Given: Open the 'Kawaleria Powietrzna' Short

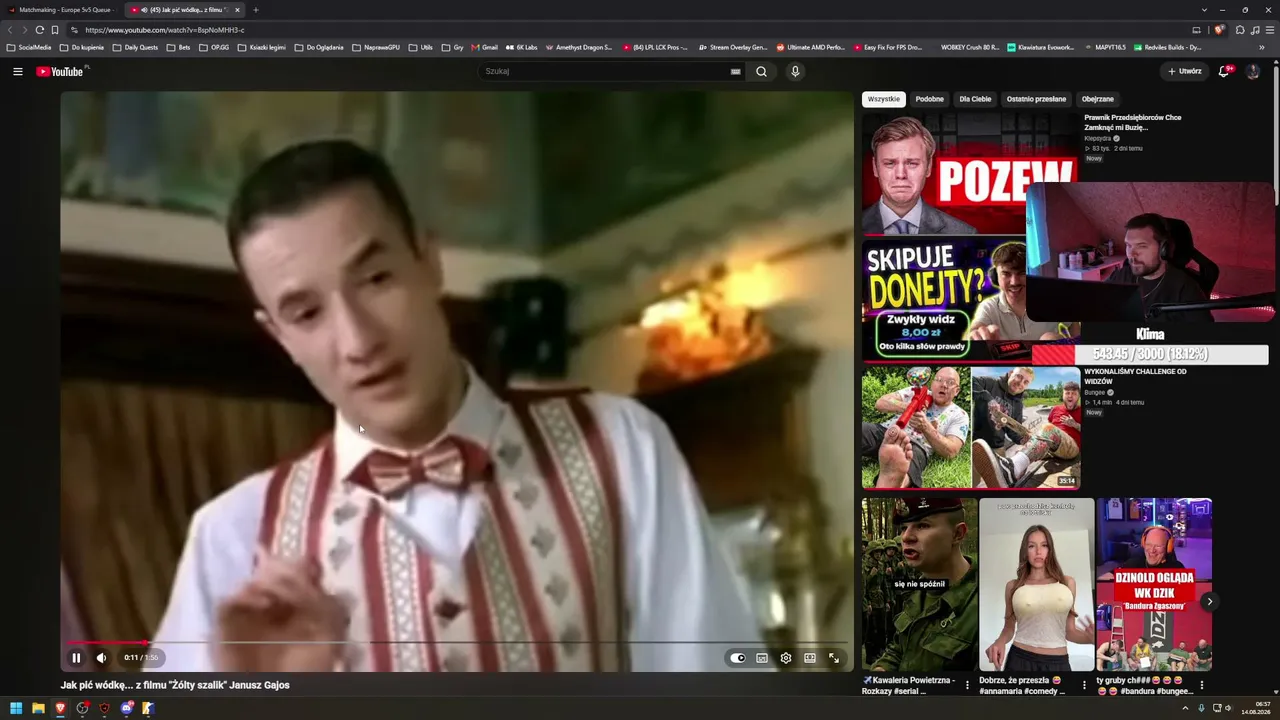Looking at the screenshot, I should coord(920,584).
